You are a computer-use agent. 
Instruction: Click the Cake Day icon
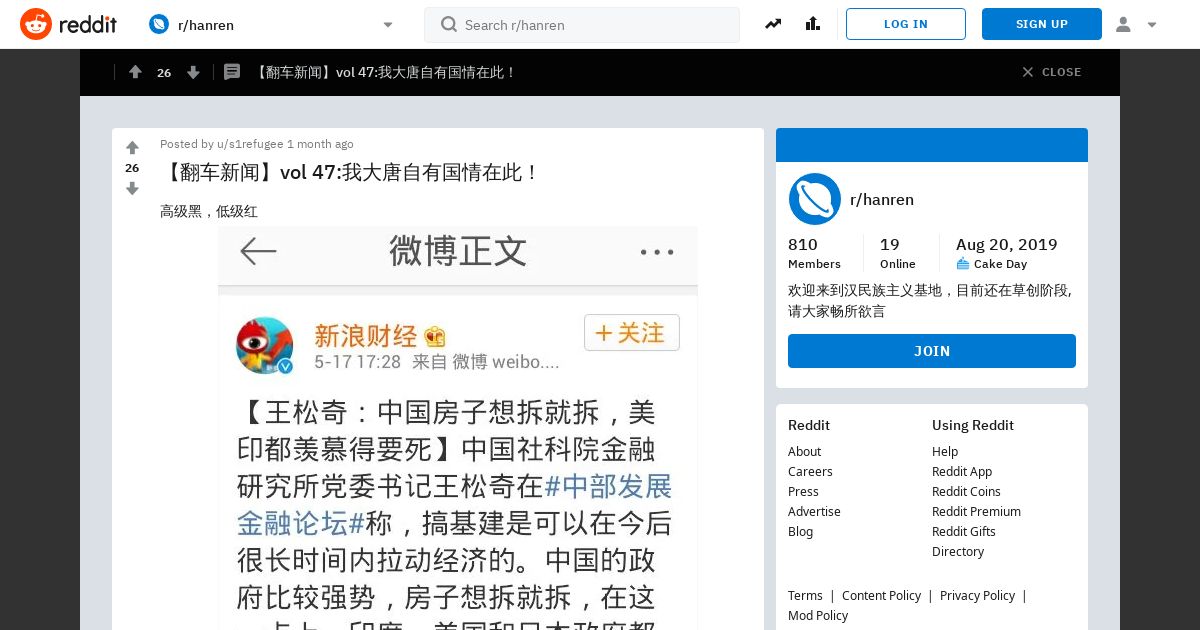click(963, 264)
